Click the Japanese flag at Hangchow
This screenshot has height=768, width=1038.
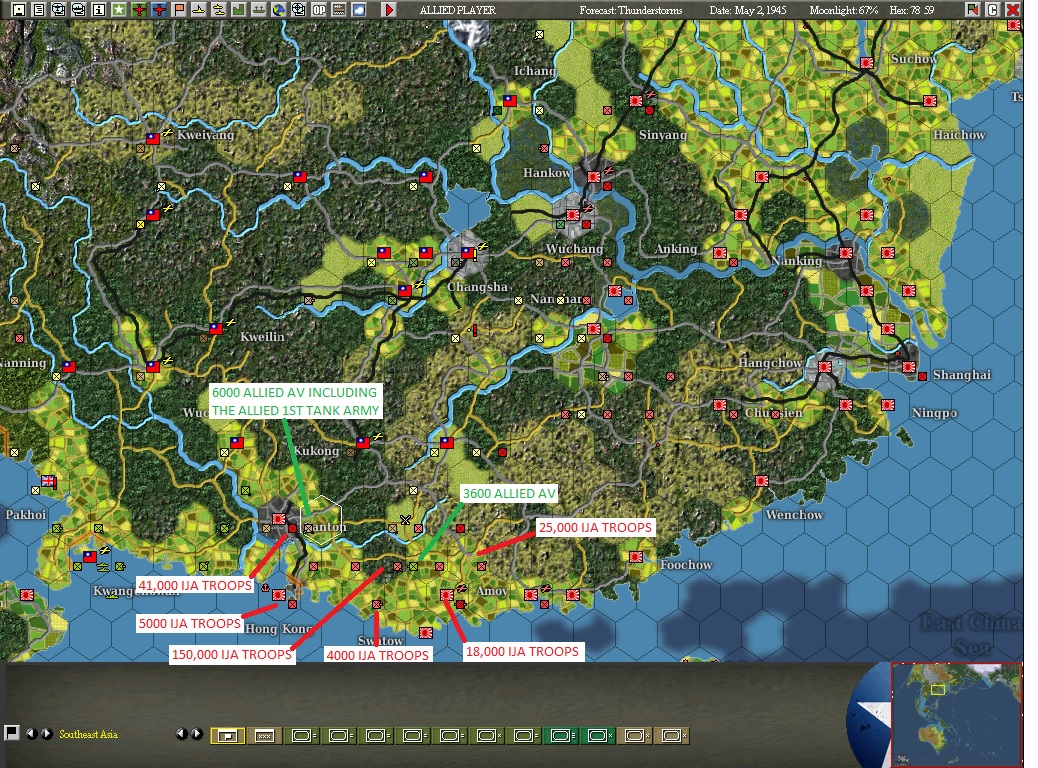[x=825, y=366]
